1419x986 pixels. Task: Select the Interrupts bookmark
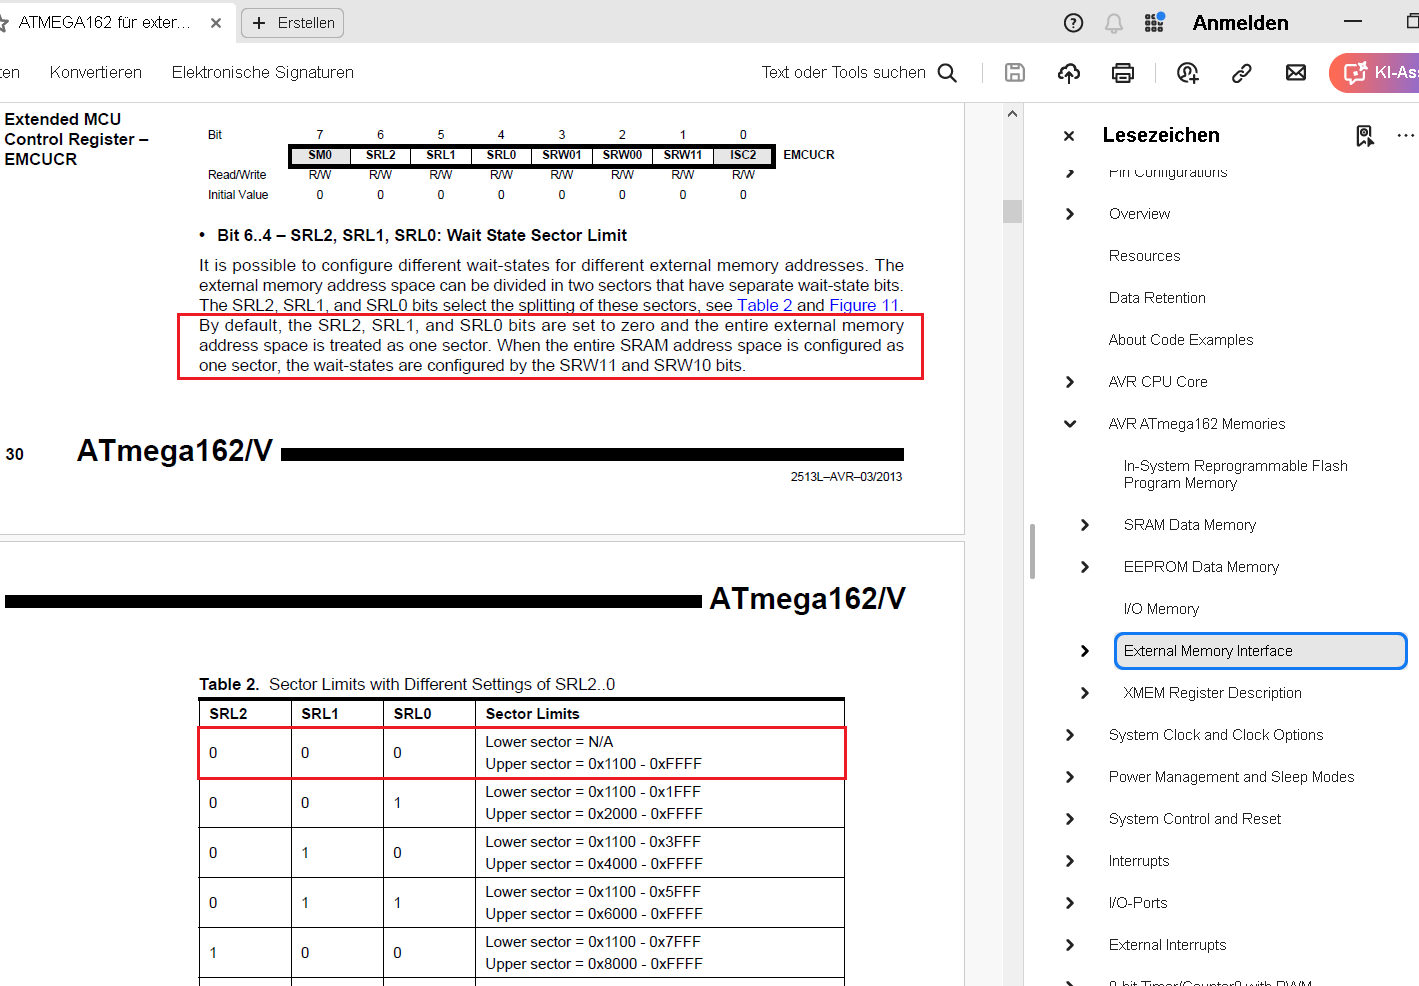point(1139,861)
